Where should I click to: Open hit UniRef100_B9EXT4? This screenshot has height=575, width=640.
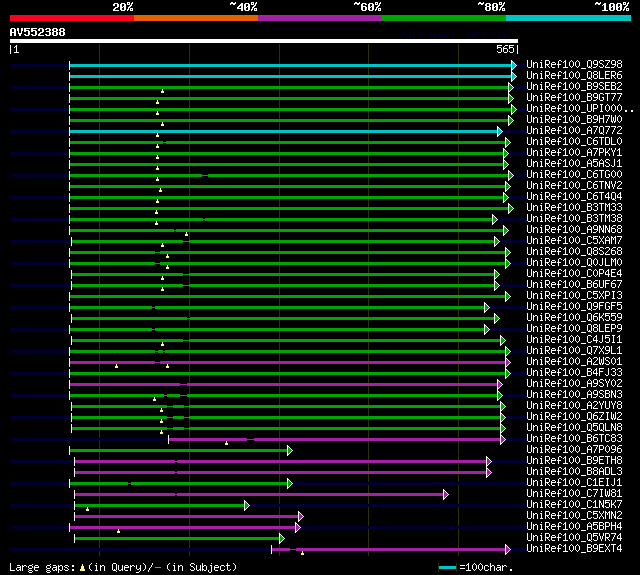(x=574, y=549)
